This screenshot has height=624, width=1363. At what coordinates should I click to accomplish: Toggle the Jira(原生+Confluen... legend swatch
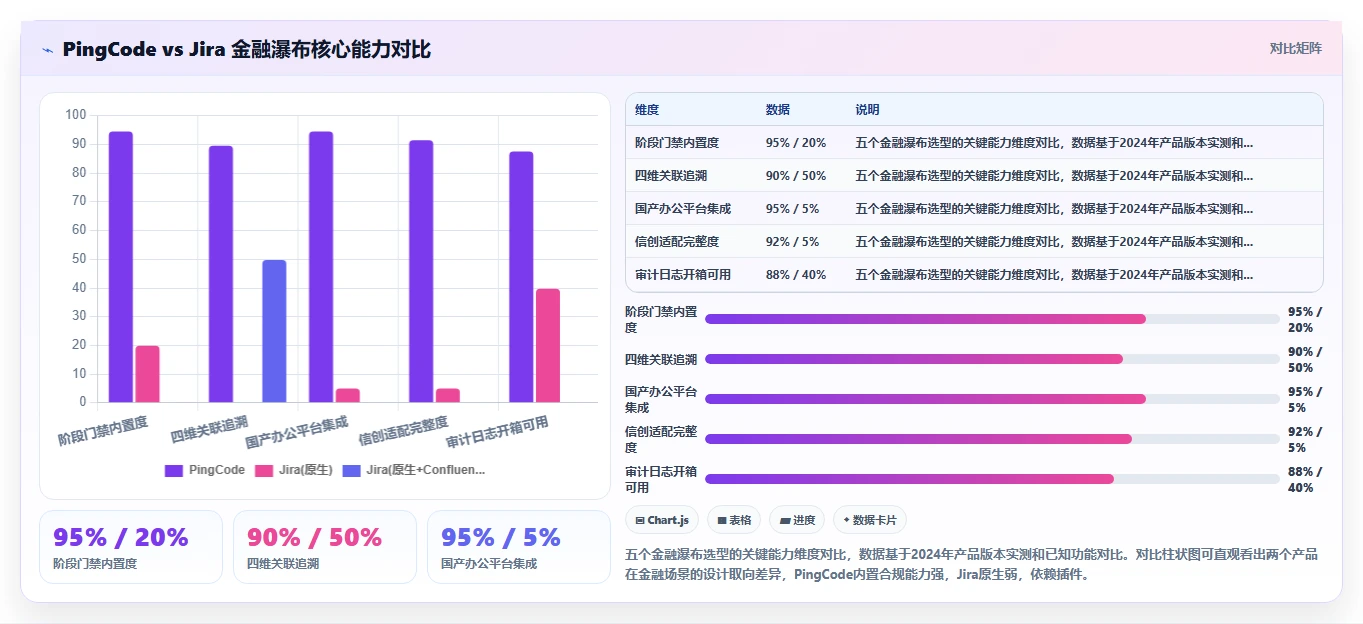pos(351,470)
